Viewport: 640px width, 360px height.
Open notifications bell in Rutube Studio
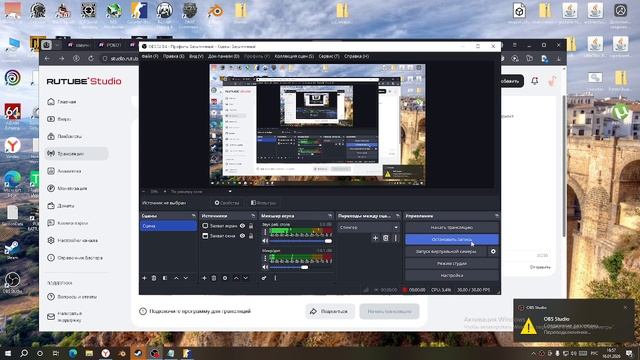pyautogui.click(x=535, y=81)
